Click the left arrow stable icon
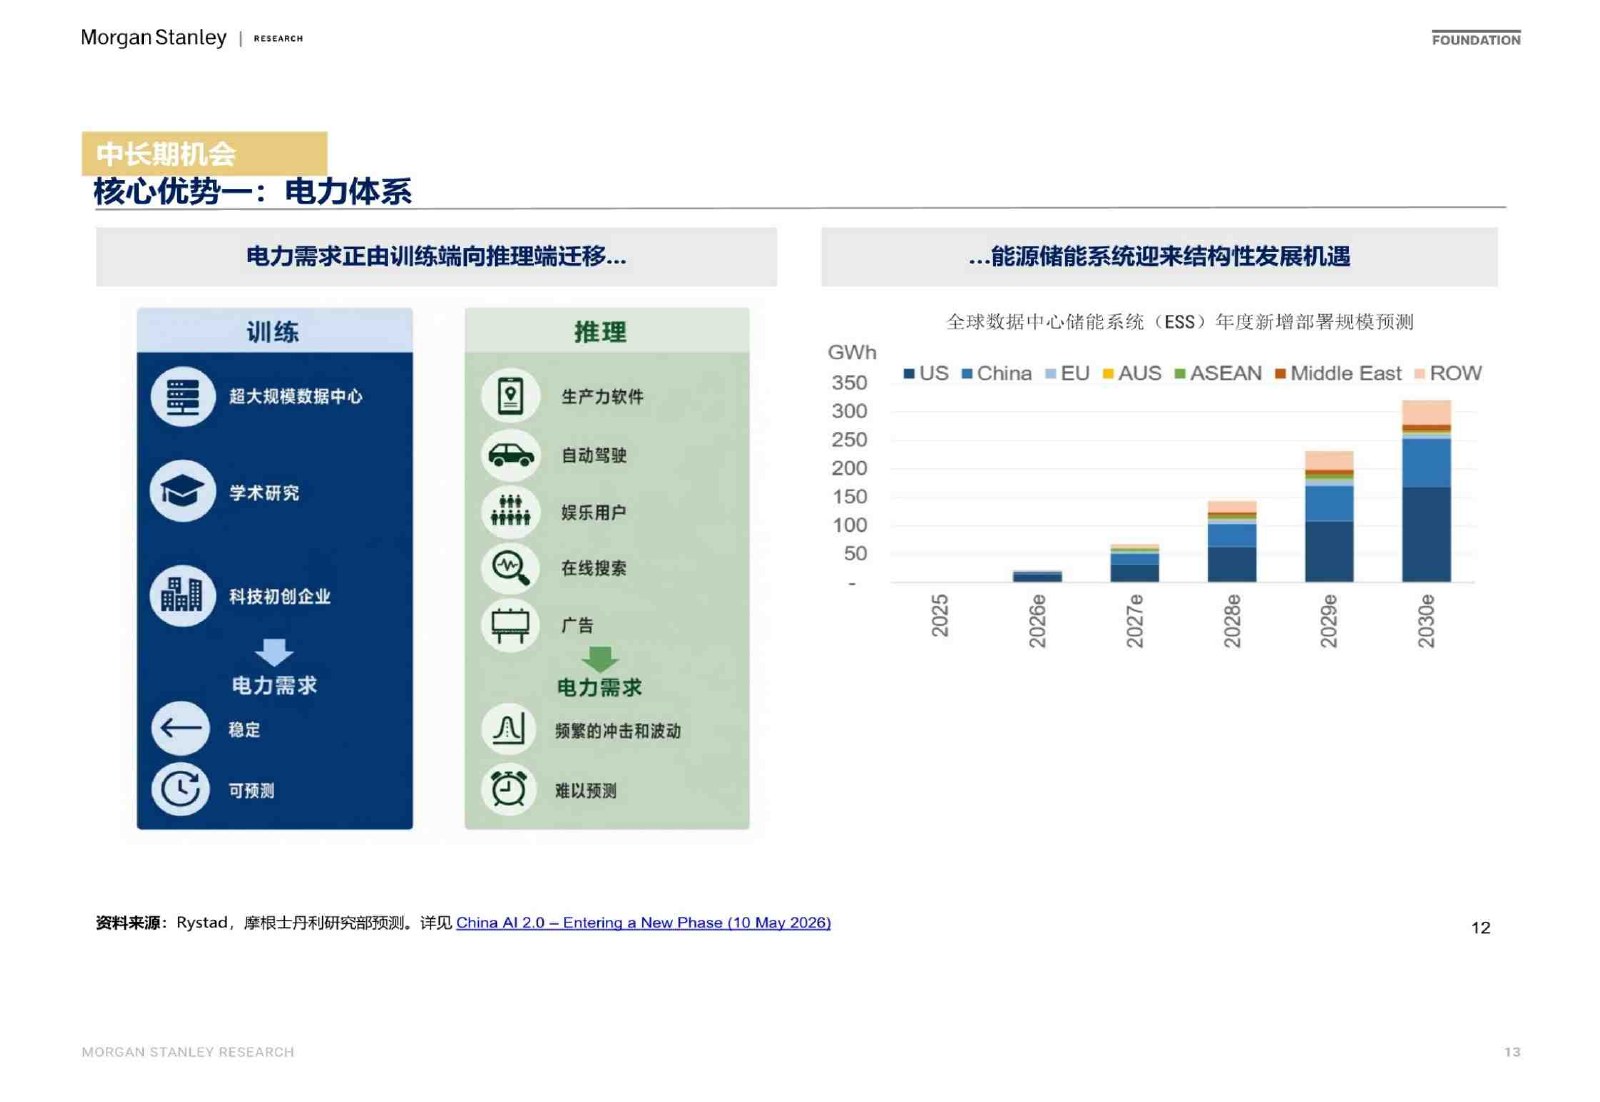This screenshot has width=1600, height=1102. coord(181,728)
